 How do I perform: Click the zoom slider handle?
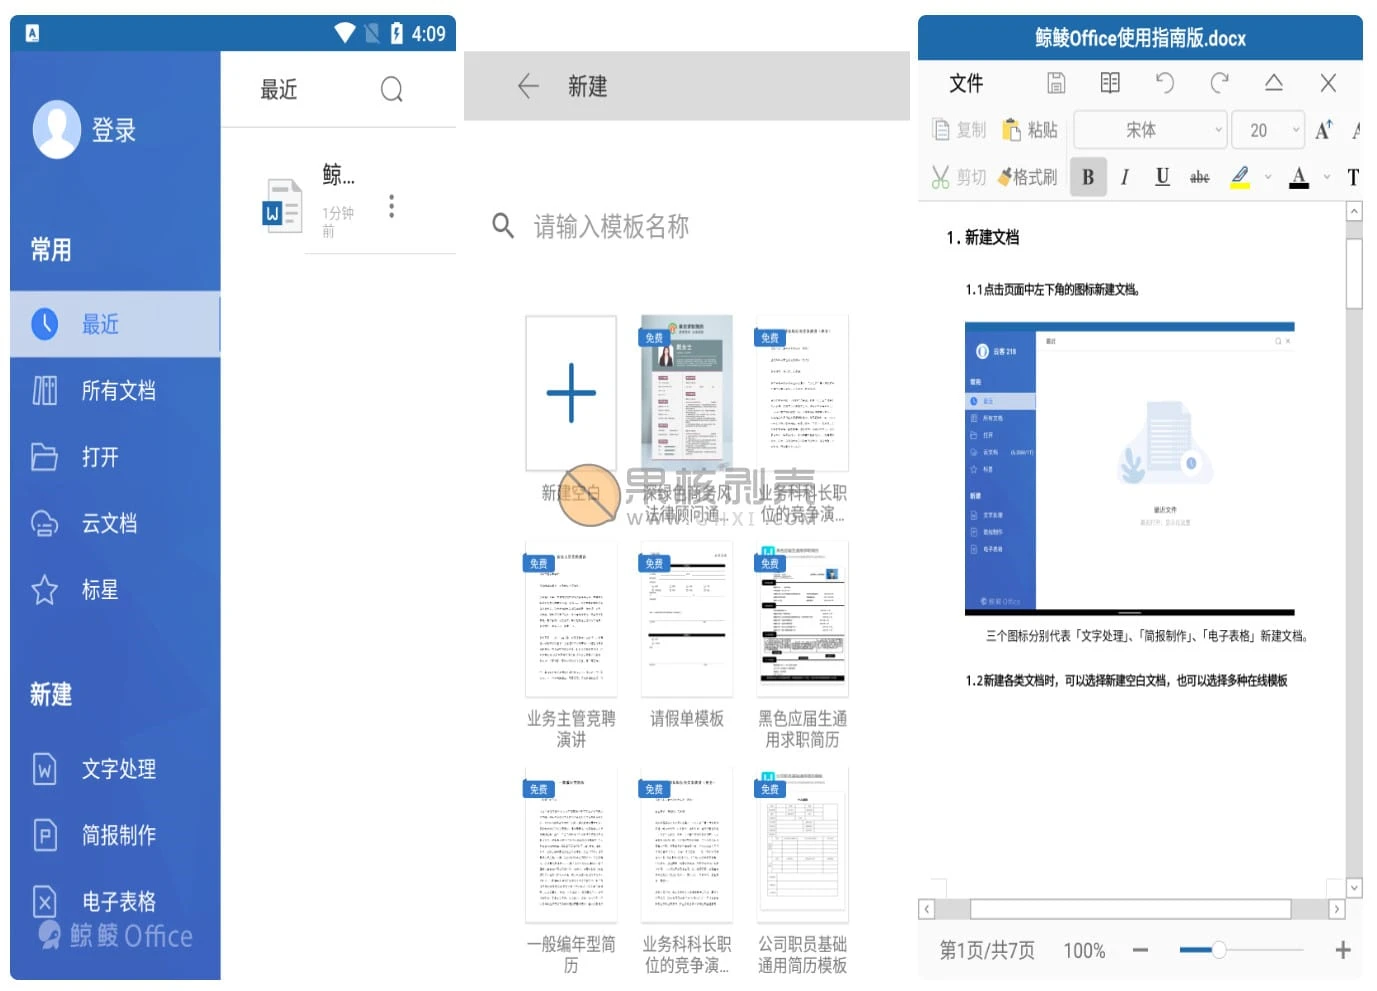click(x=1219, y=950)
